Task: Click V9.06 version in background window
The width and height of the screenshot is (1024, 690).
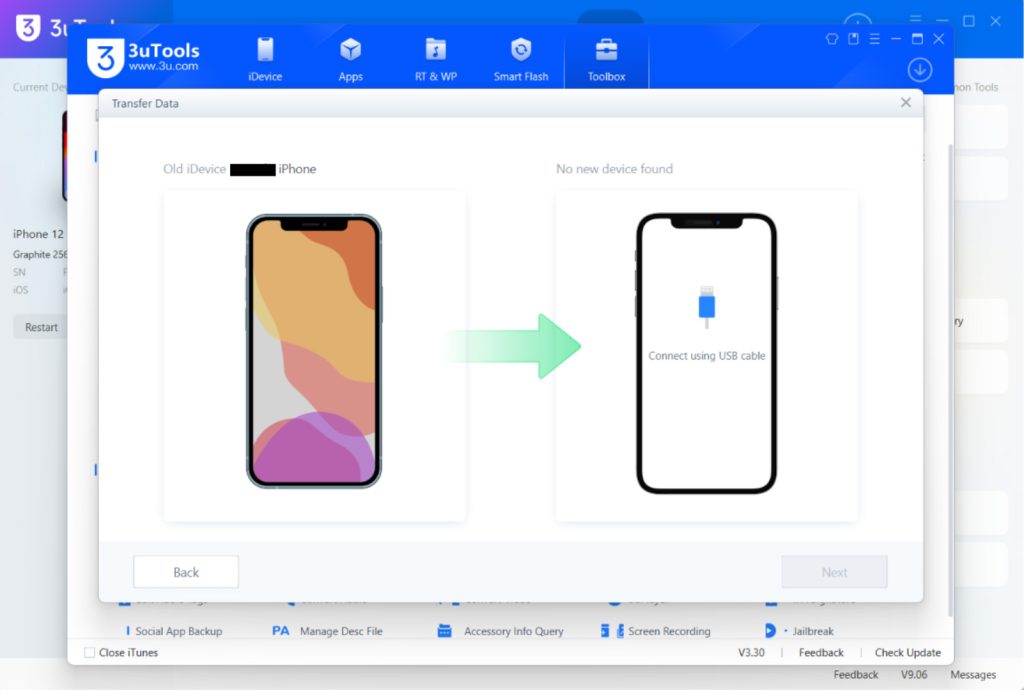Action: point(914,675)
